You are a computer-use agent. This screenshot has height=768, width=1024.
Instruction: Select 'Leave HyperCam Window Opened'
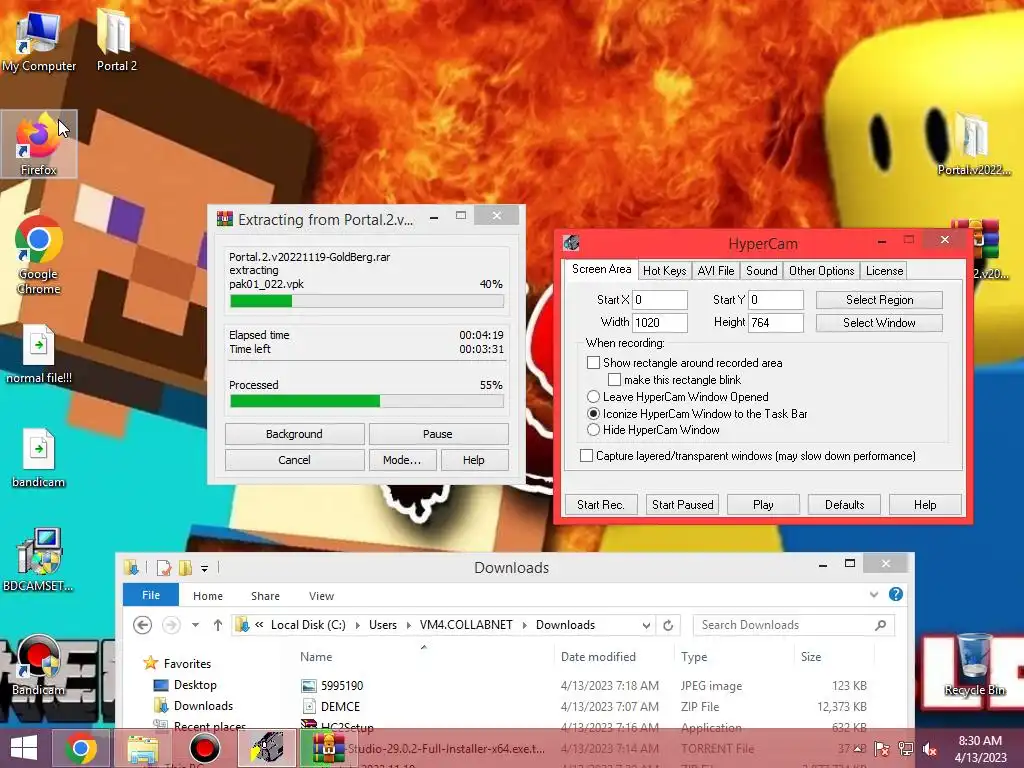(593, 396)
